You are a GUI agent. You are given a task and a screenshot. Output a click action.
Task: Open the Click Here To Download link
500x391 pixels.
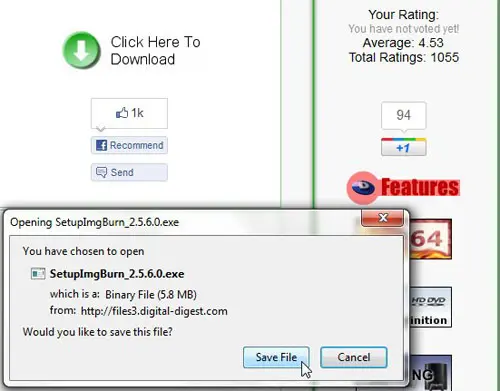155,50
